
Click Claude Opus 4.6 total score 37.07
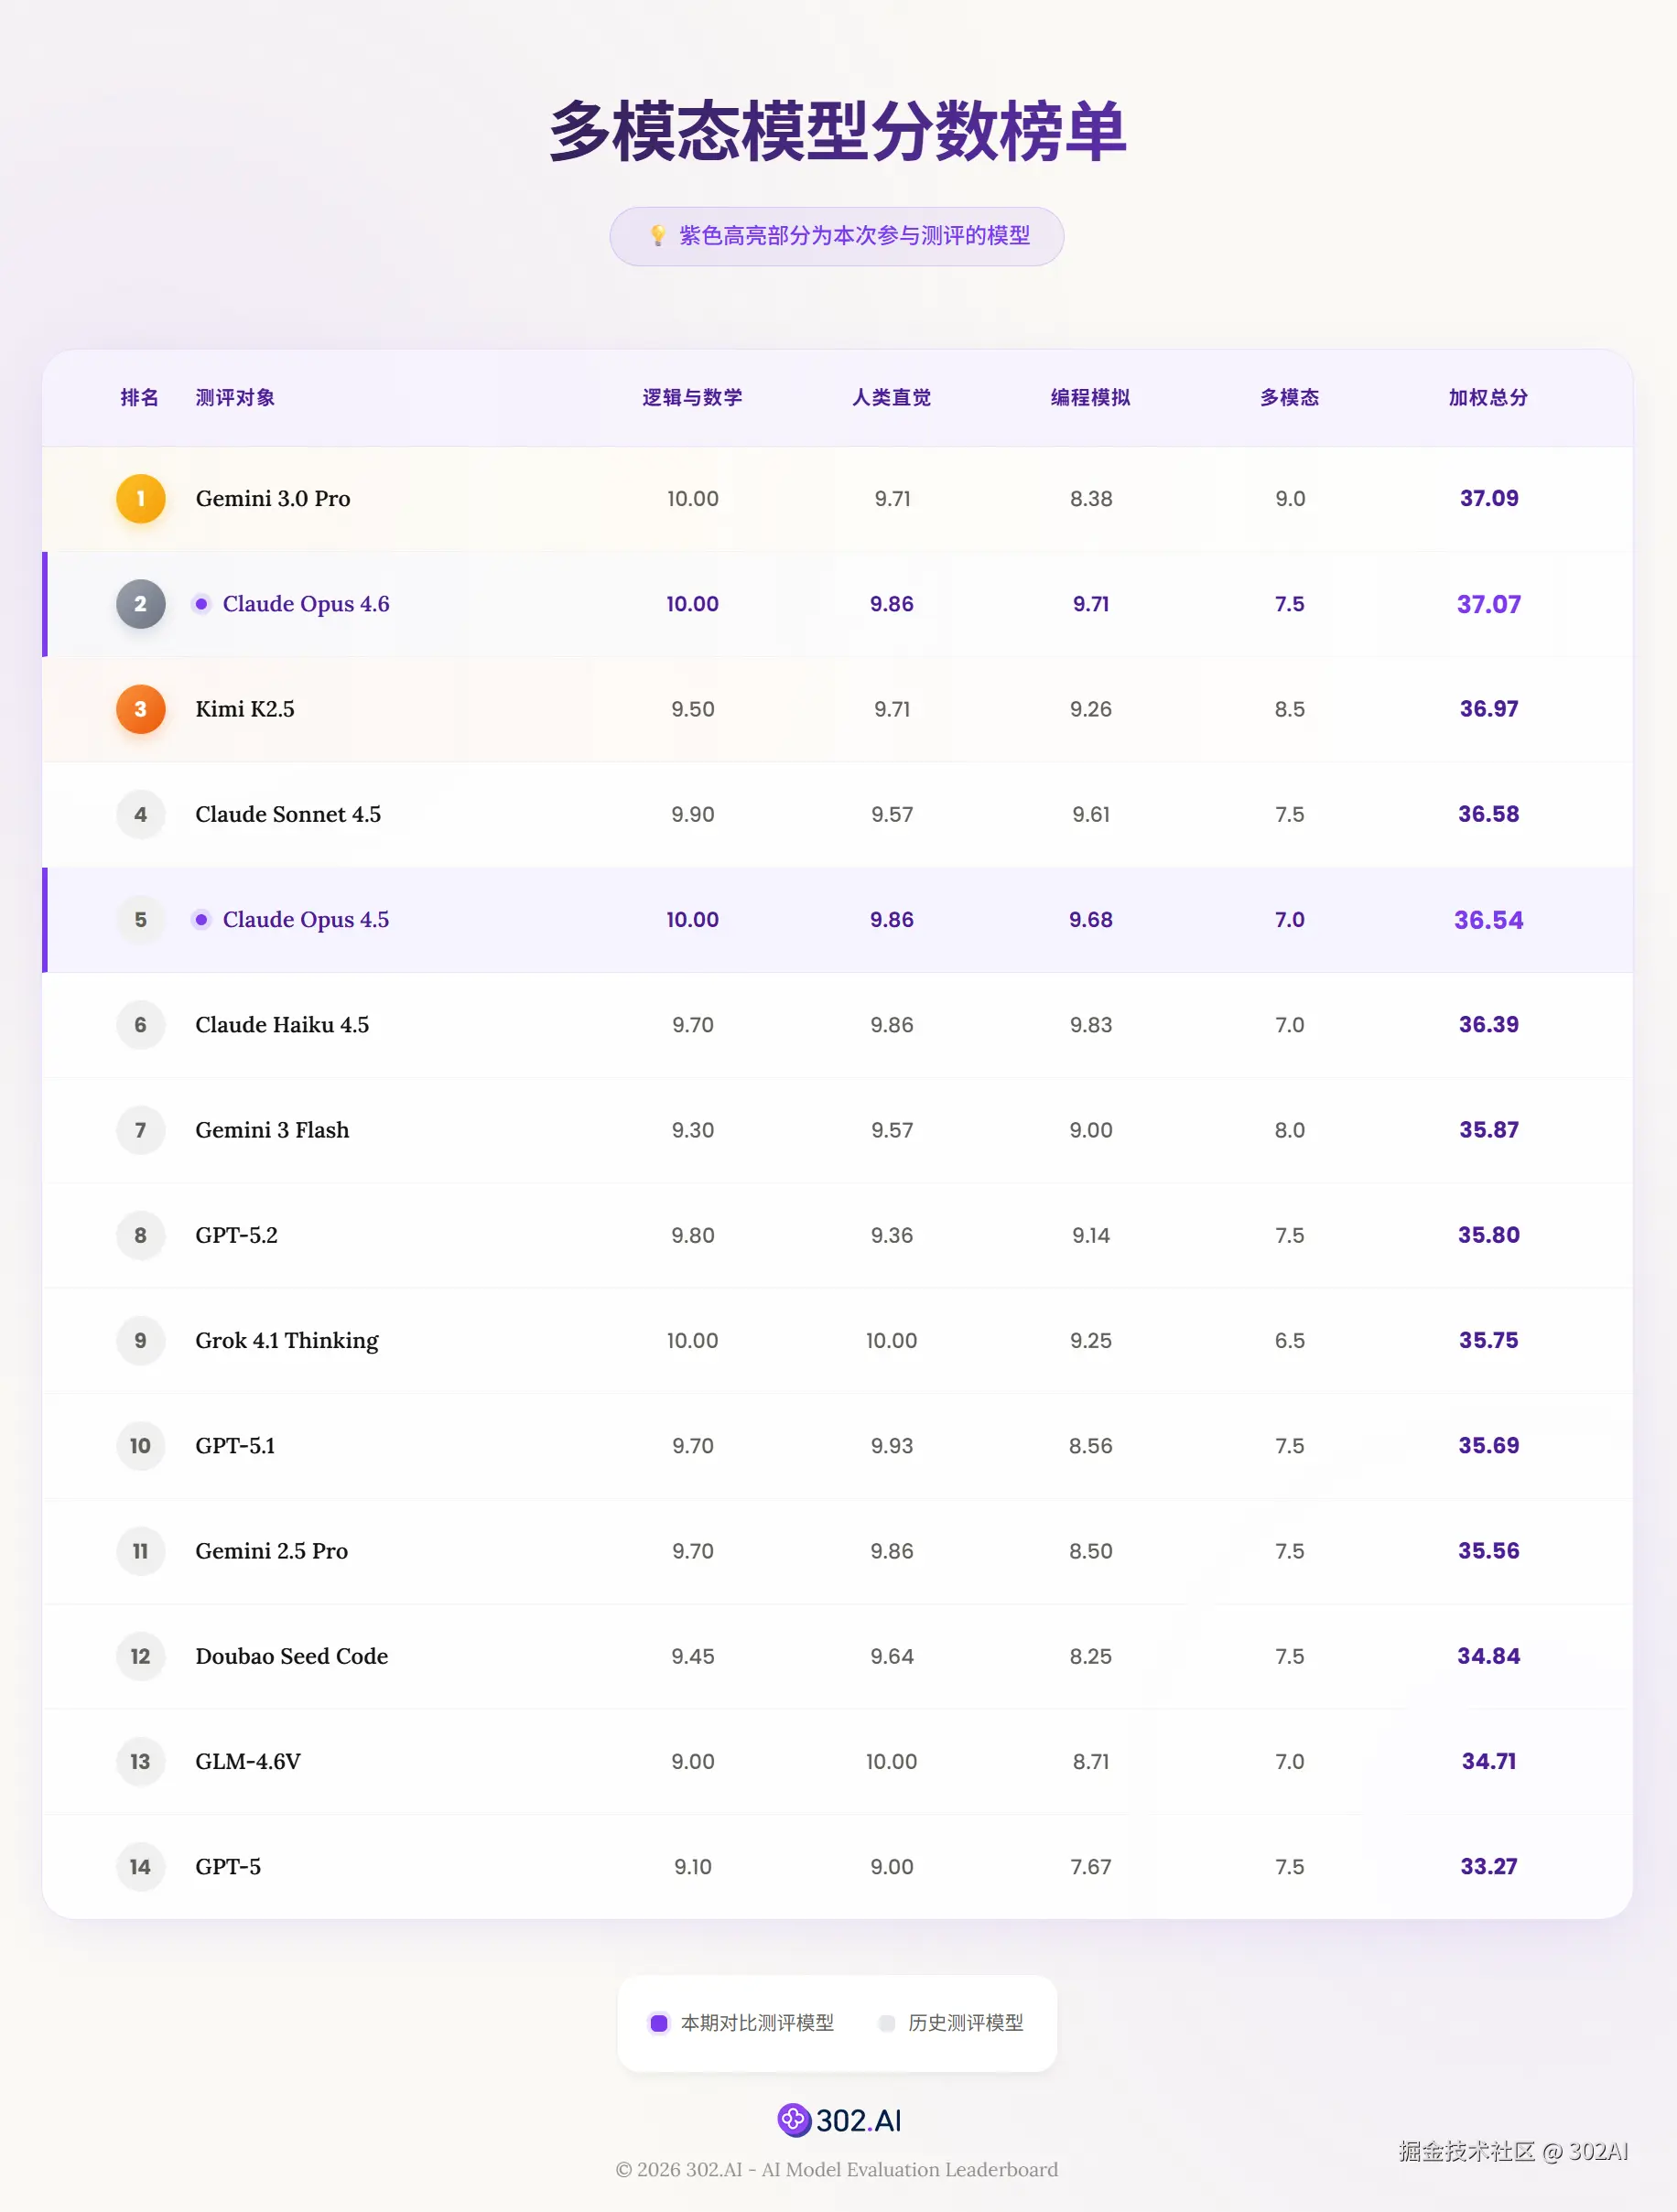coord(1488,604)
